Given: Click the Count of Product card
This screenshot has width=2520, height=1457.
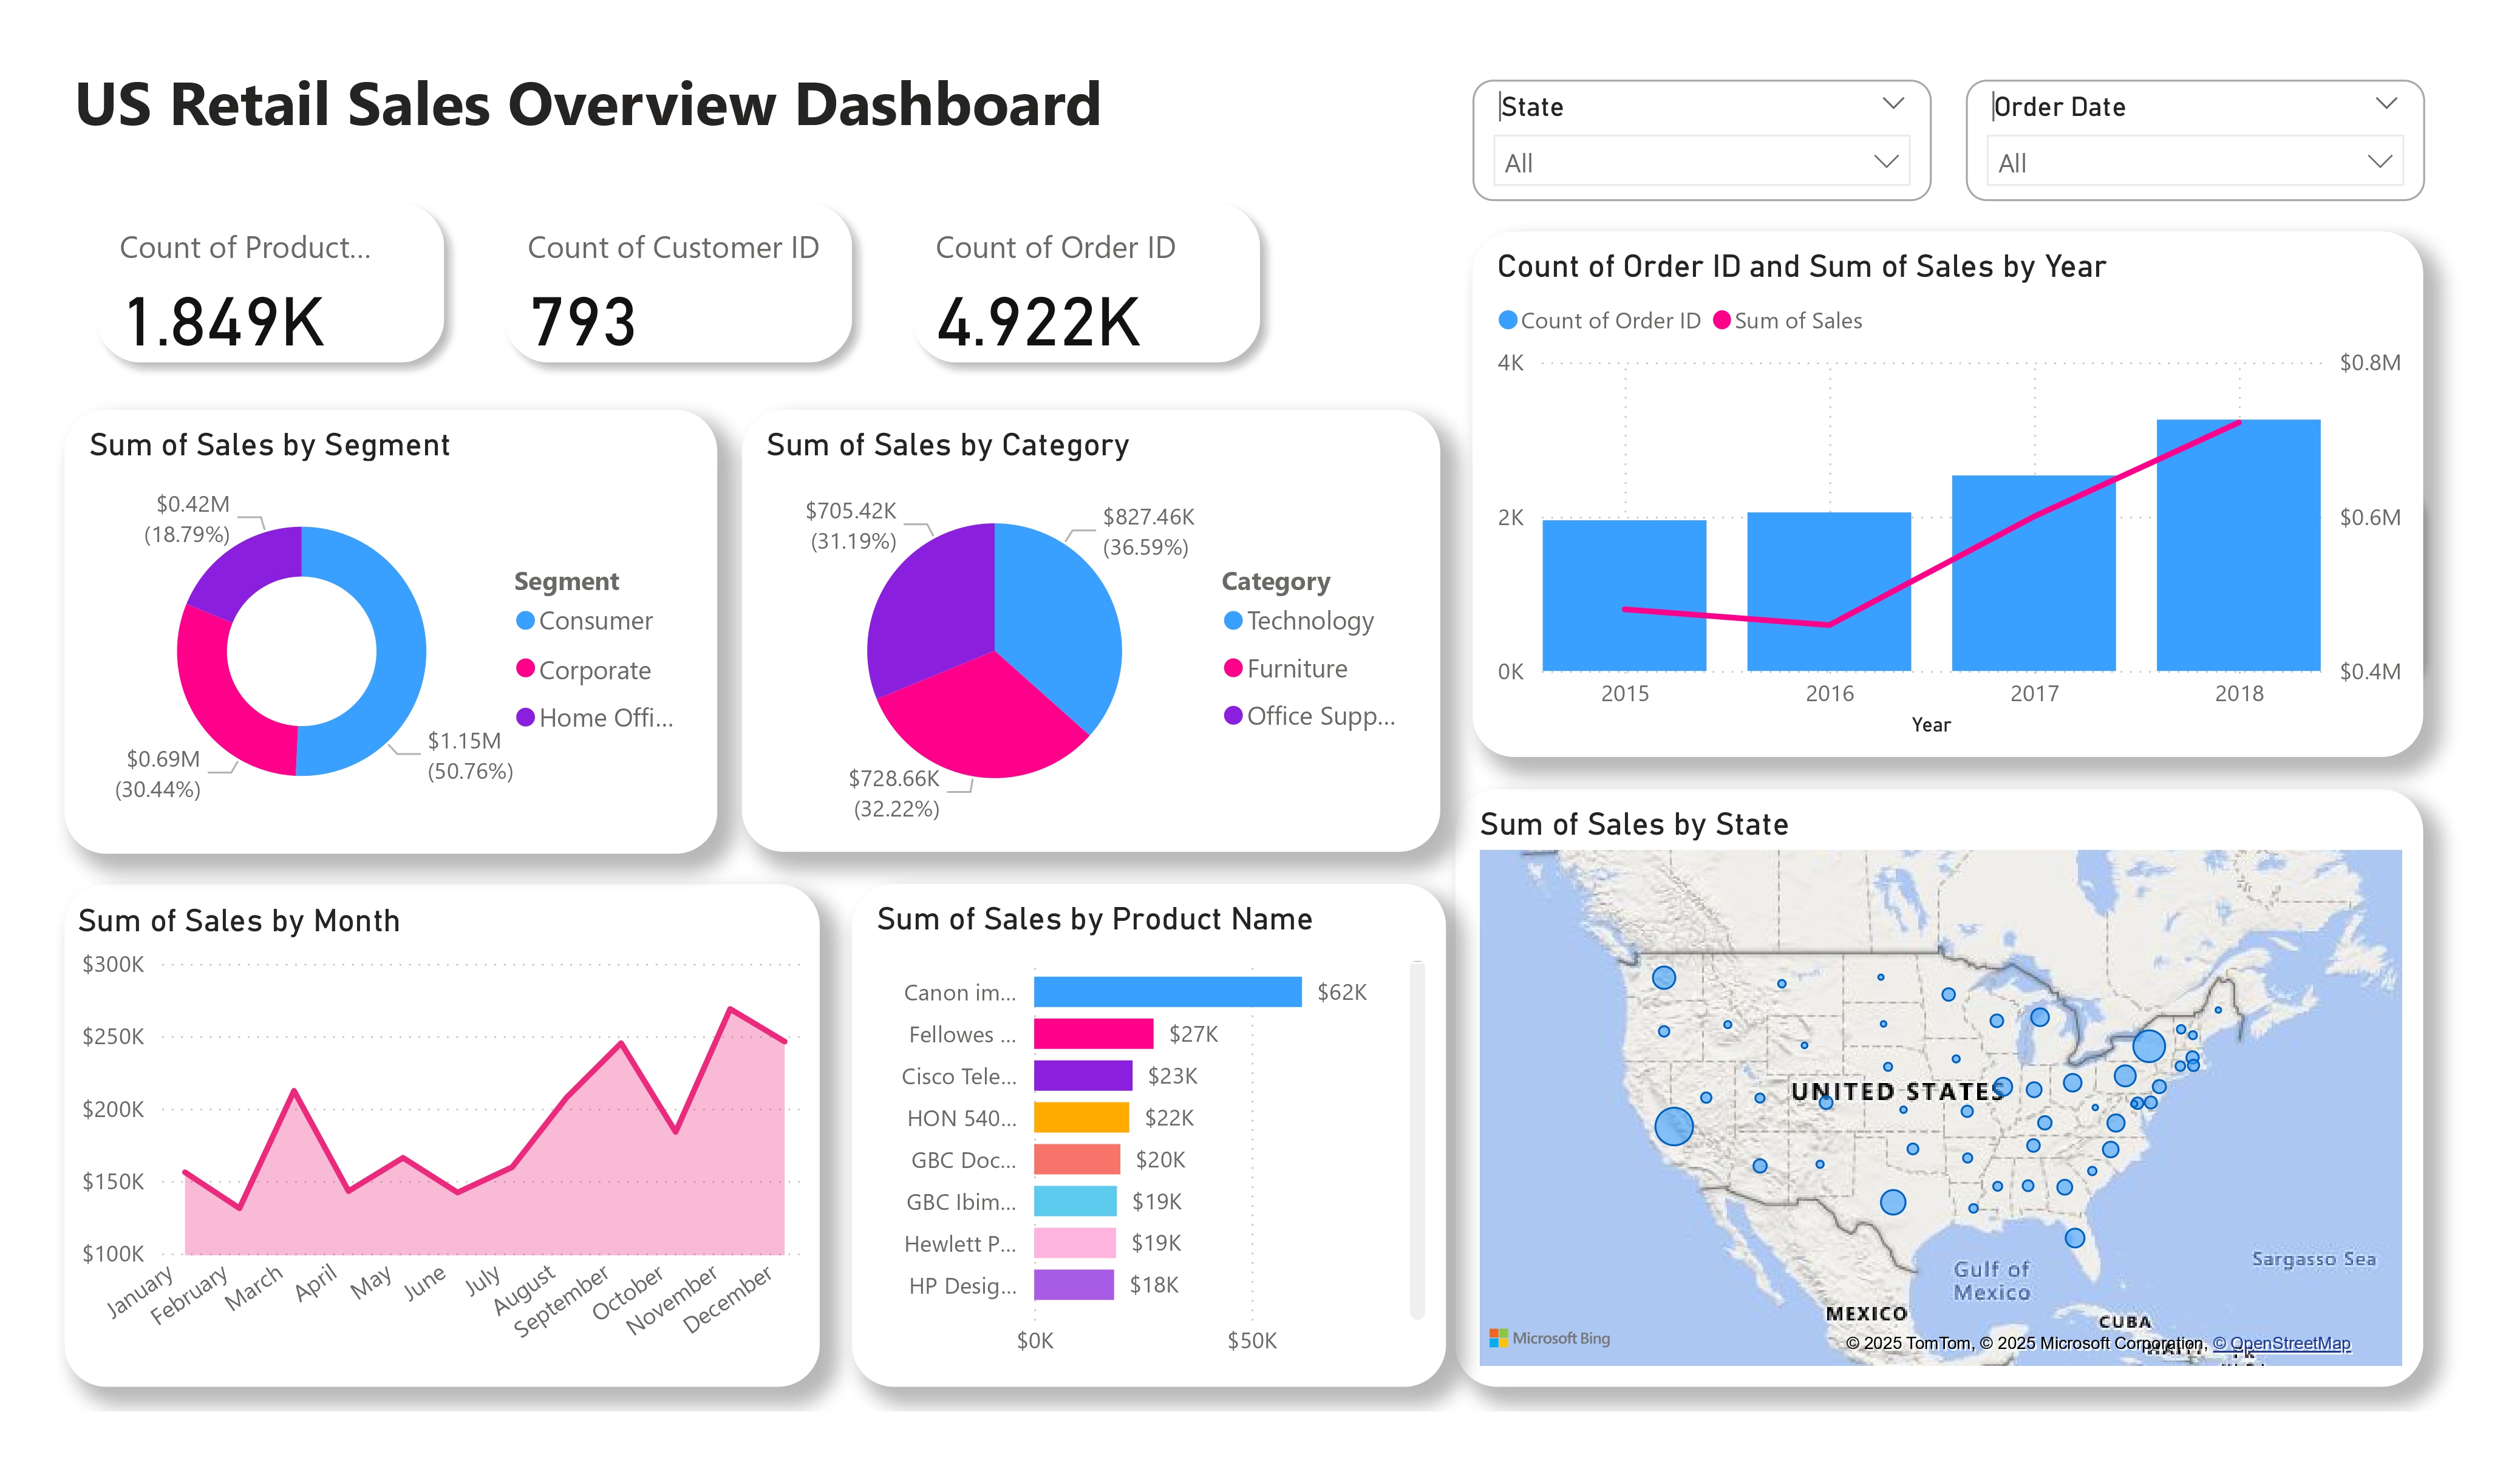Looking at the screenshot, I should point(270,285).
